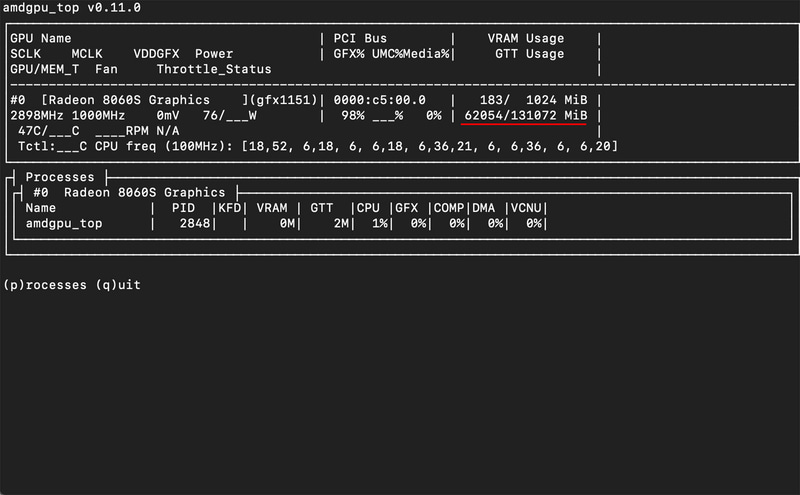The height and width of the screenshot is (495, 800).
Task: Click the GTT column header in Processes
Action: (x=322, y=208)
